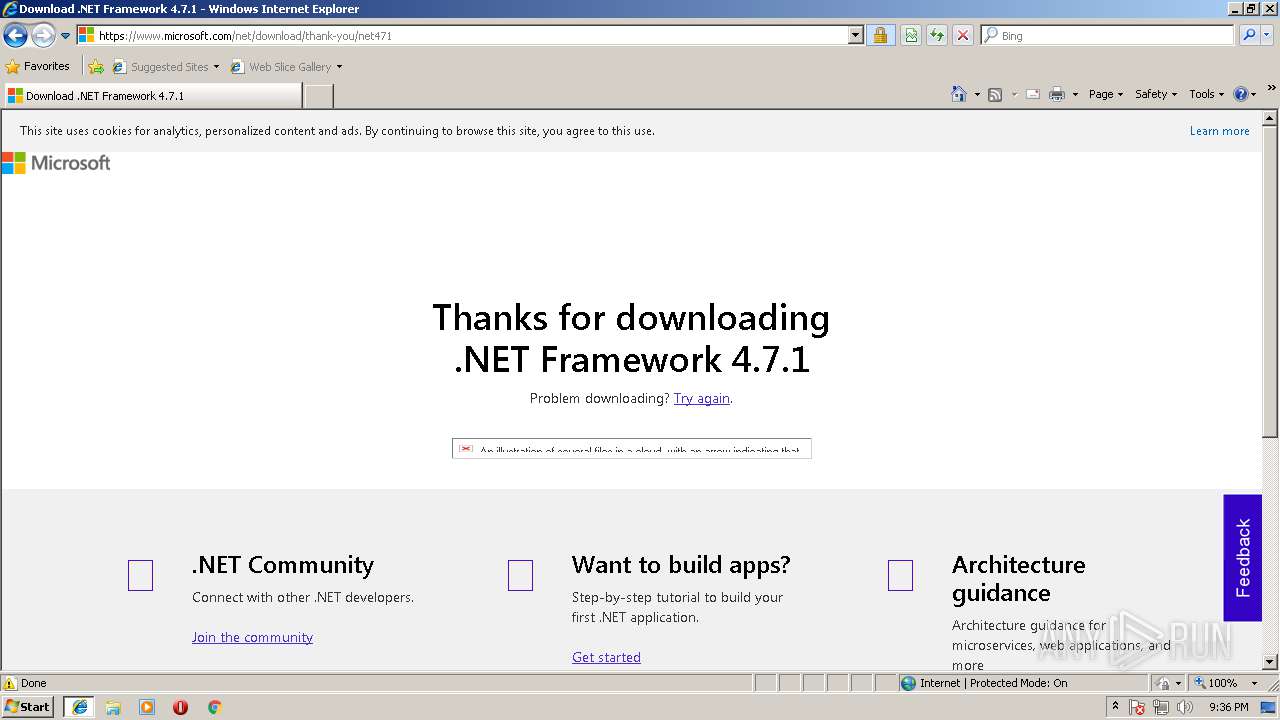
Task: Click the network tray icon
Action: (1161, 707)
